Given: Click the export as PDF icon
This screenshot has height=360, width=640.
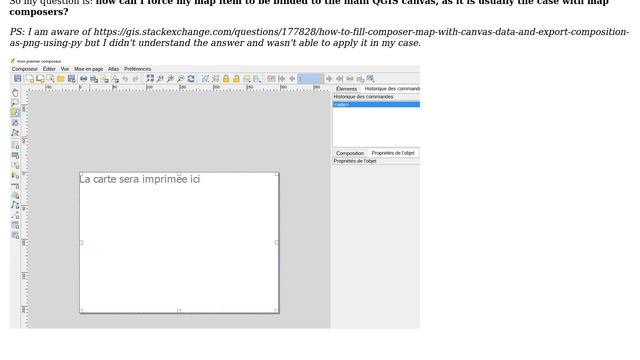Looking at the screenshot, I should click(115, 79).
